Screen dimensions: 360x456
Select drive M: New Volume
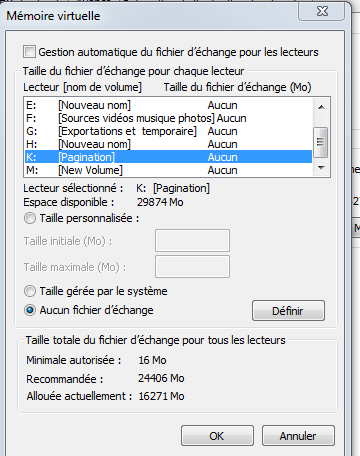point(168,170)
